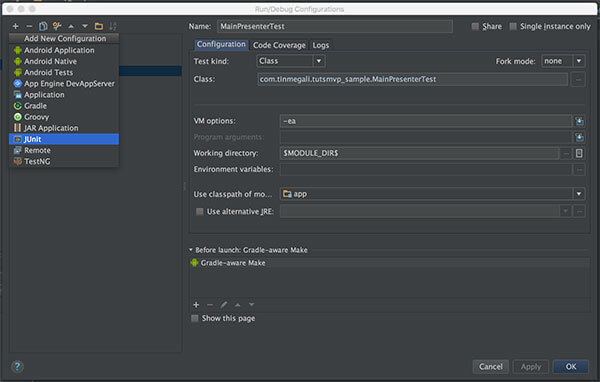Open the alternative JRE dropdown arrow
Viewport: 600px width, 382px height.
(x=565, y=211)
